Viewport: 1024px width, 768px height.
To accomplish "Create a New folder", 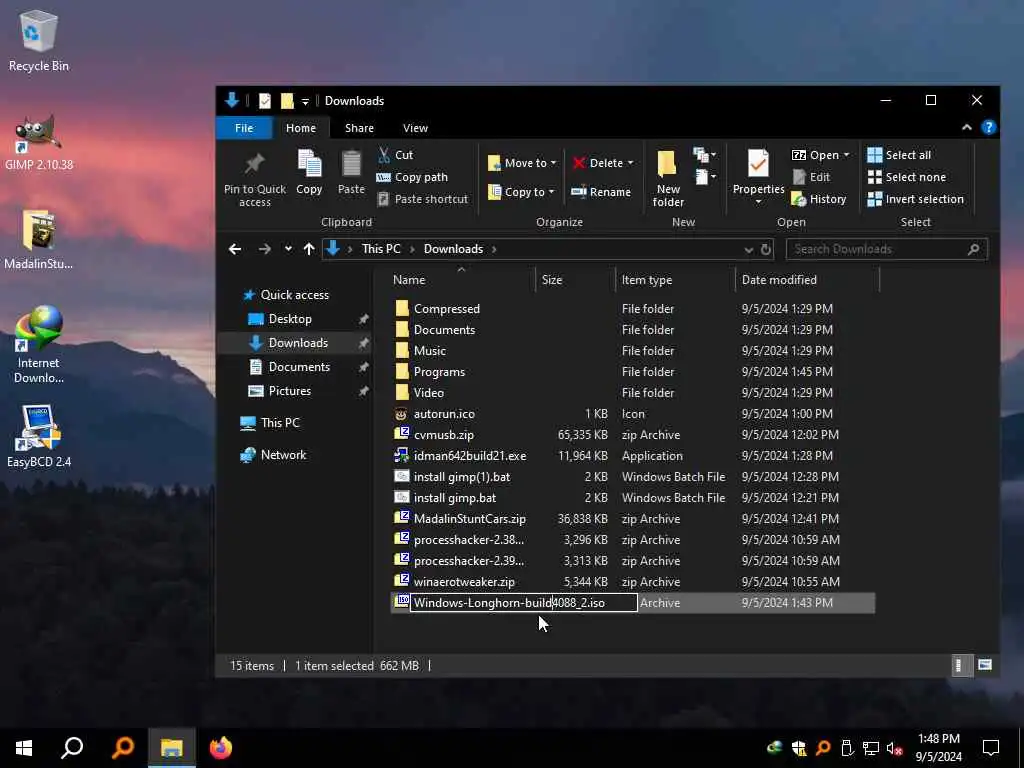I will point(667,178).
